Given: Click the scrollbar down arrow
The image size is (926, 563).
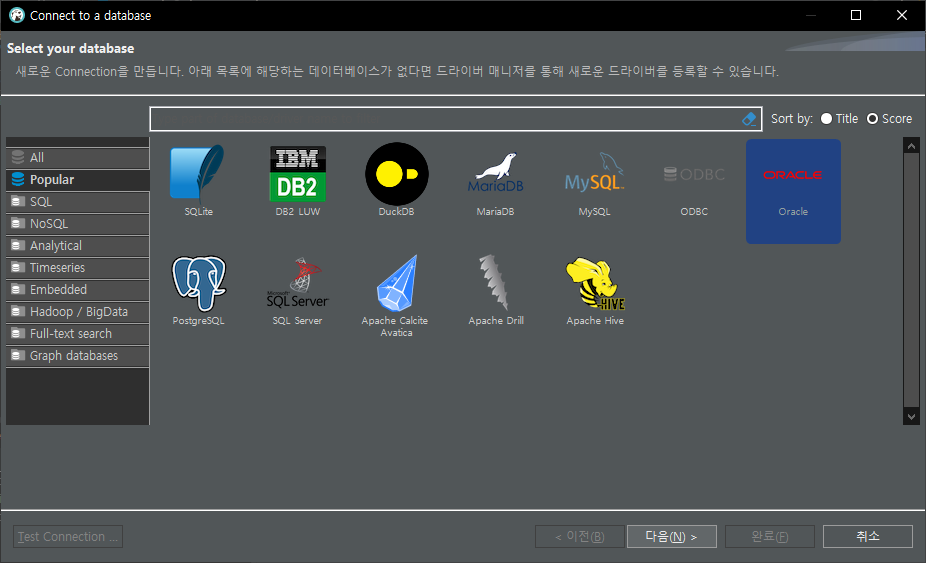Looking at the screenshot, I should coord(911,416).
